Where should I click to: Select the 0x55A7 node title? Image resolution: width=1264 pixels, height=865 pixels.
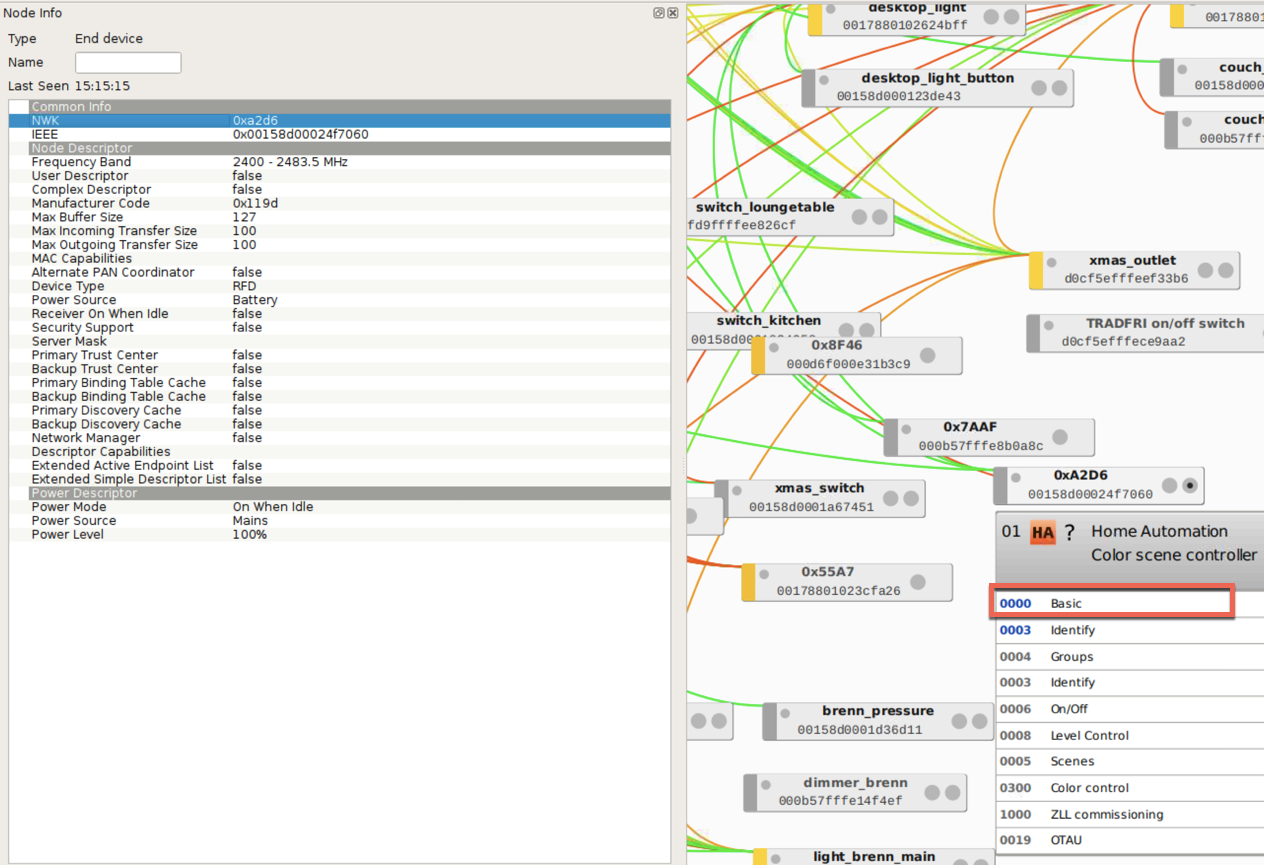pyautogui.click(x=828, y=572)
